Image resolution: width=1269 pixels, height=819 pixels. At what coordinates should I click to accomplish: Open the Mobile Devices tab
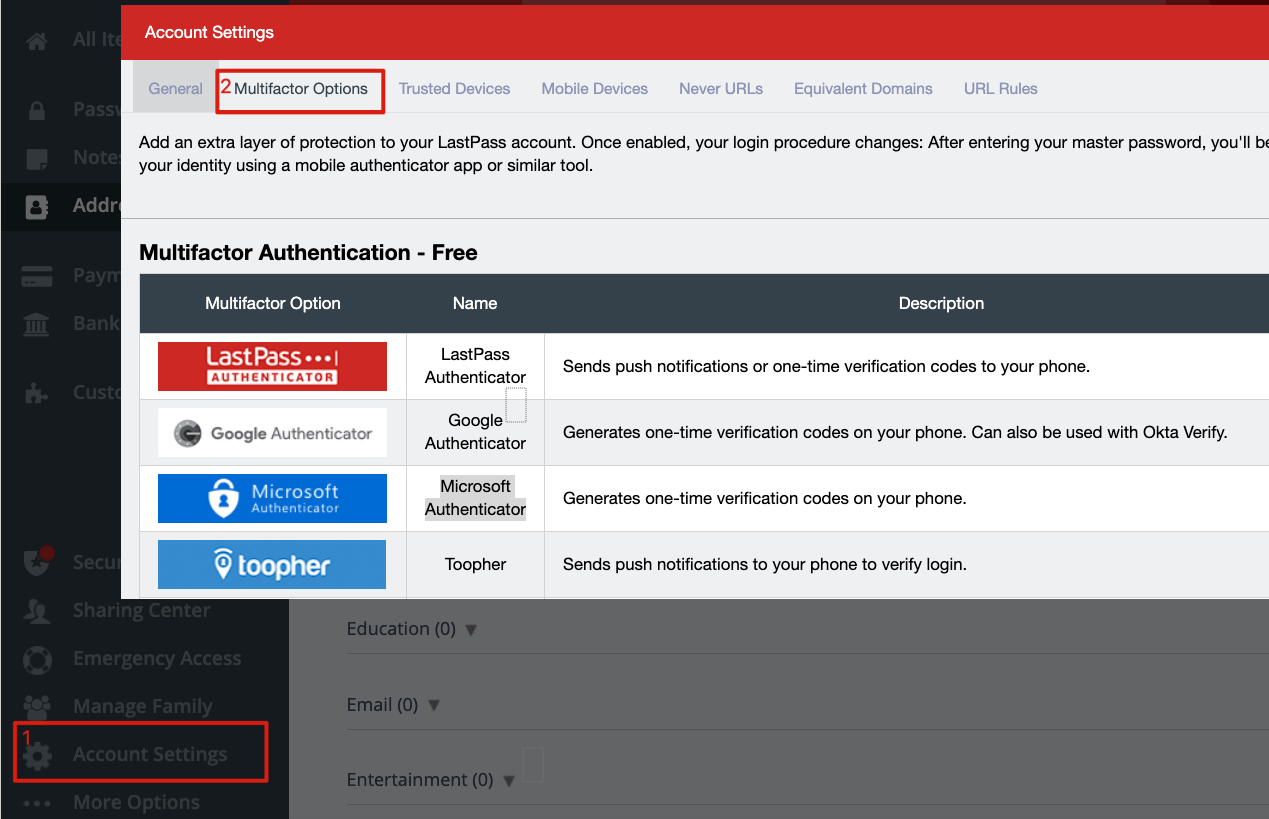tap(595, 88)
